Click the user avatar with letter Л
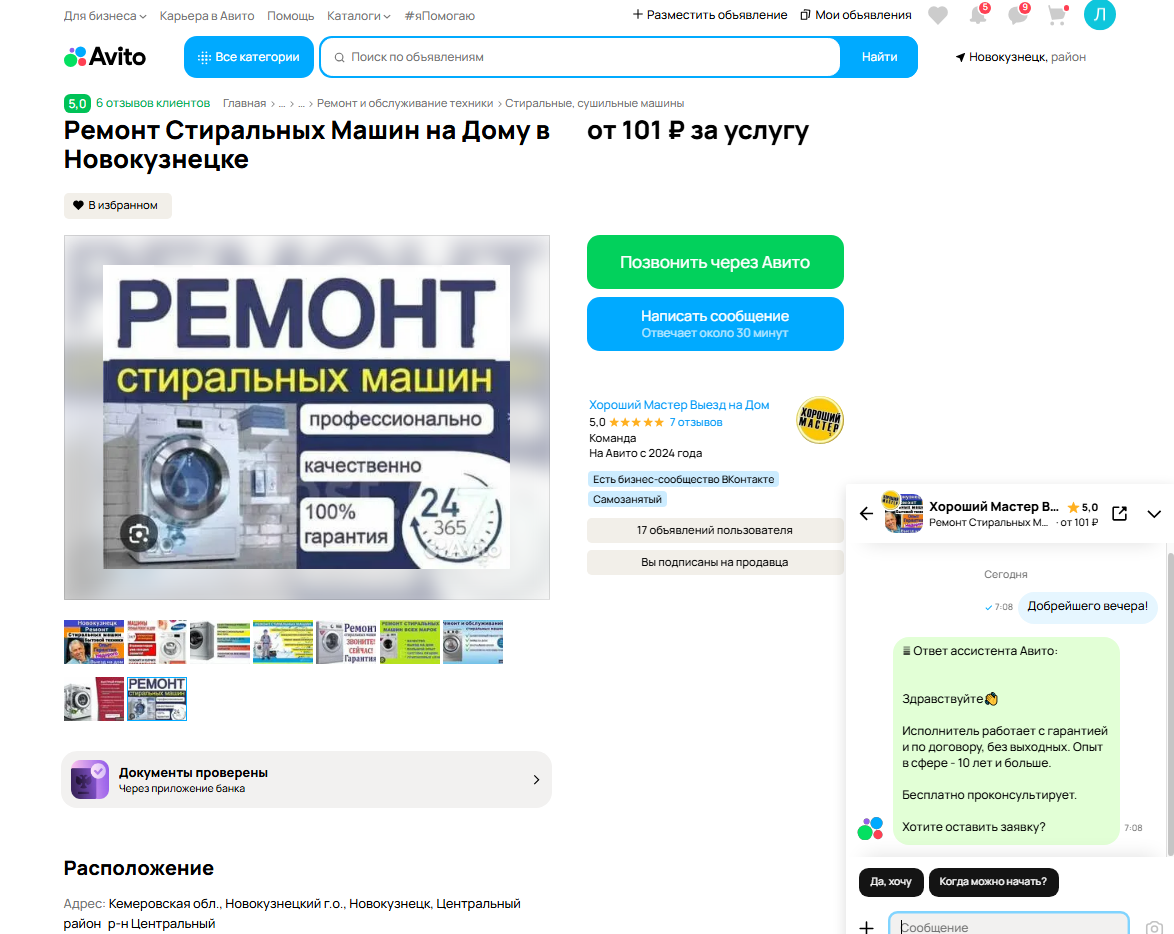This screenshot has width=1174, height=934. (x=1099, y=15)
